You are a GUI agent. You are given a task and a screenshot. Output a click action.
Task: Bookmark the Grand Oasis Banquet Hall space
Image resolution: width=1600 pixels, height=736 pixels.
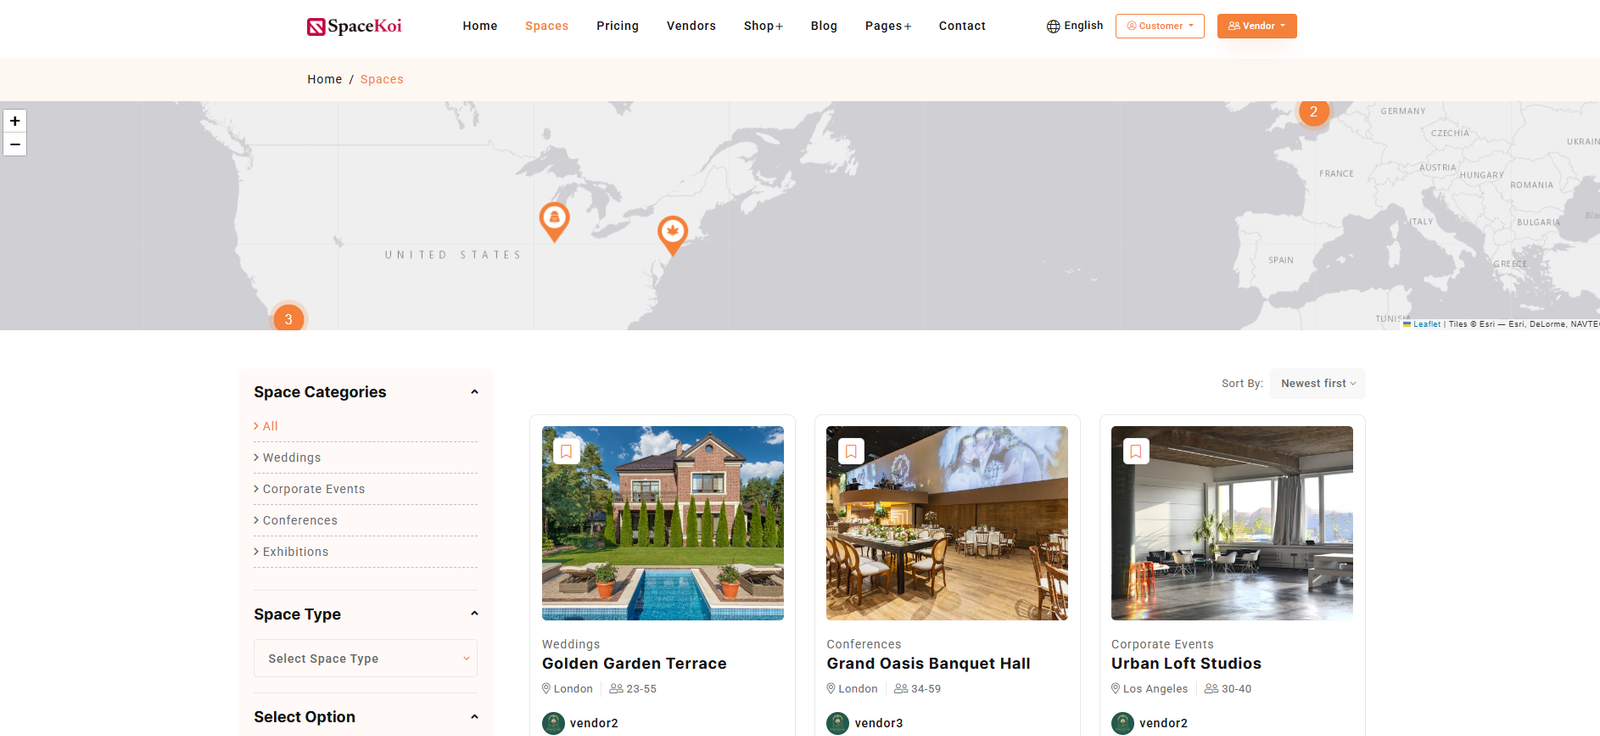[851, 451]
